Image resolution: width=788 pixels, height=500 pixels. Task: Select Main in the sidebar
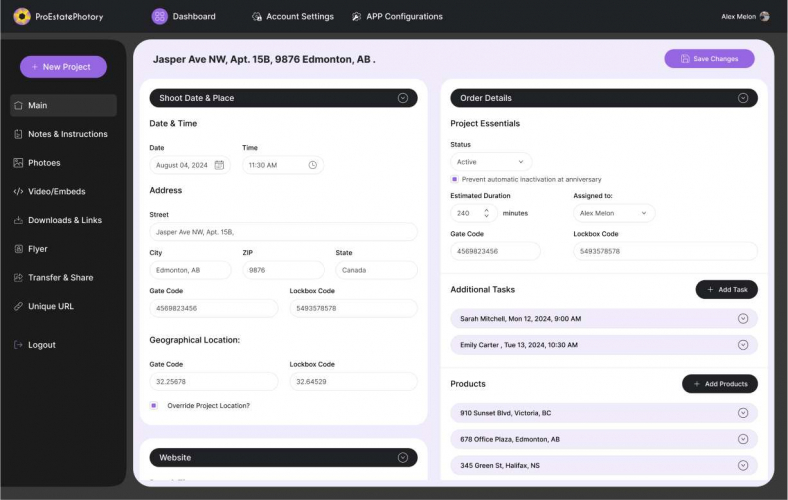63,106
